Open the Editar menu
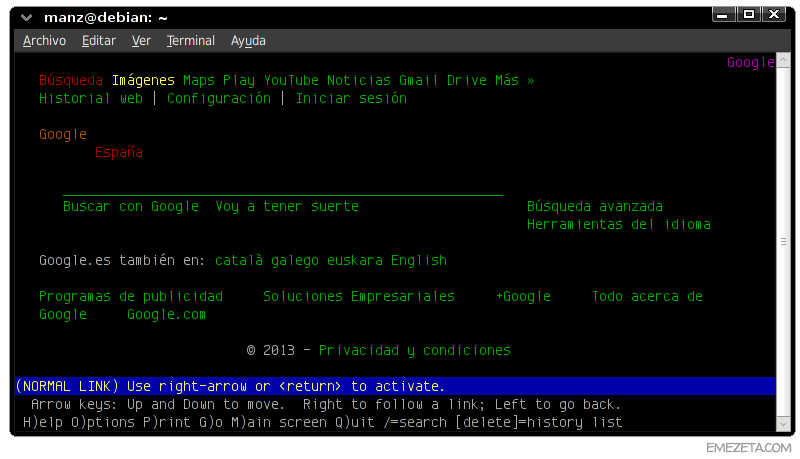This screenshot has width=800, height=459. click(x=98, y=41)
